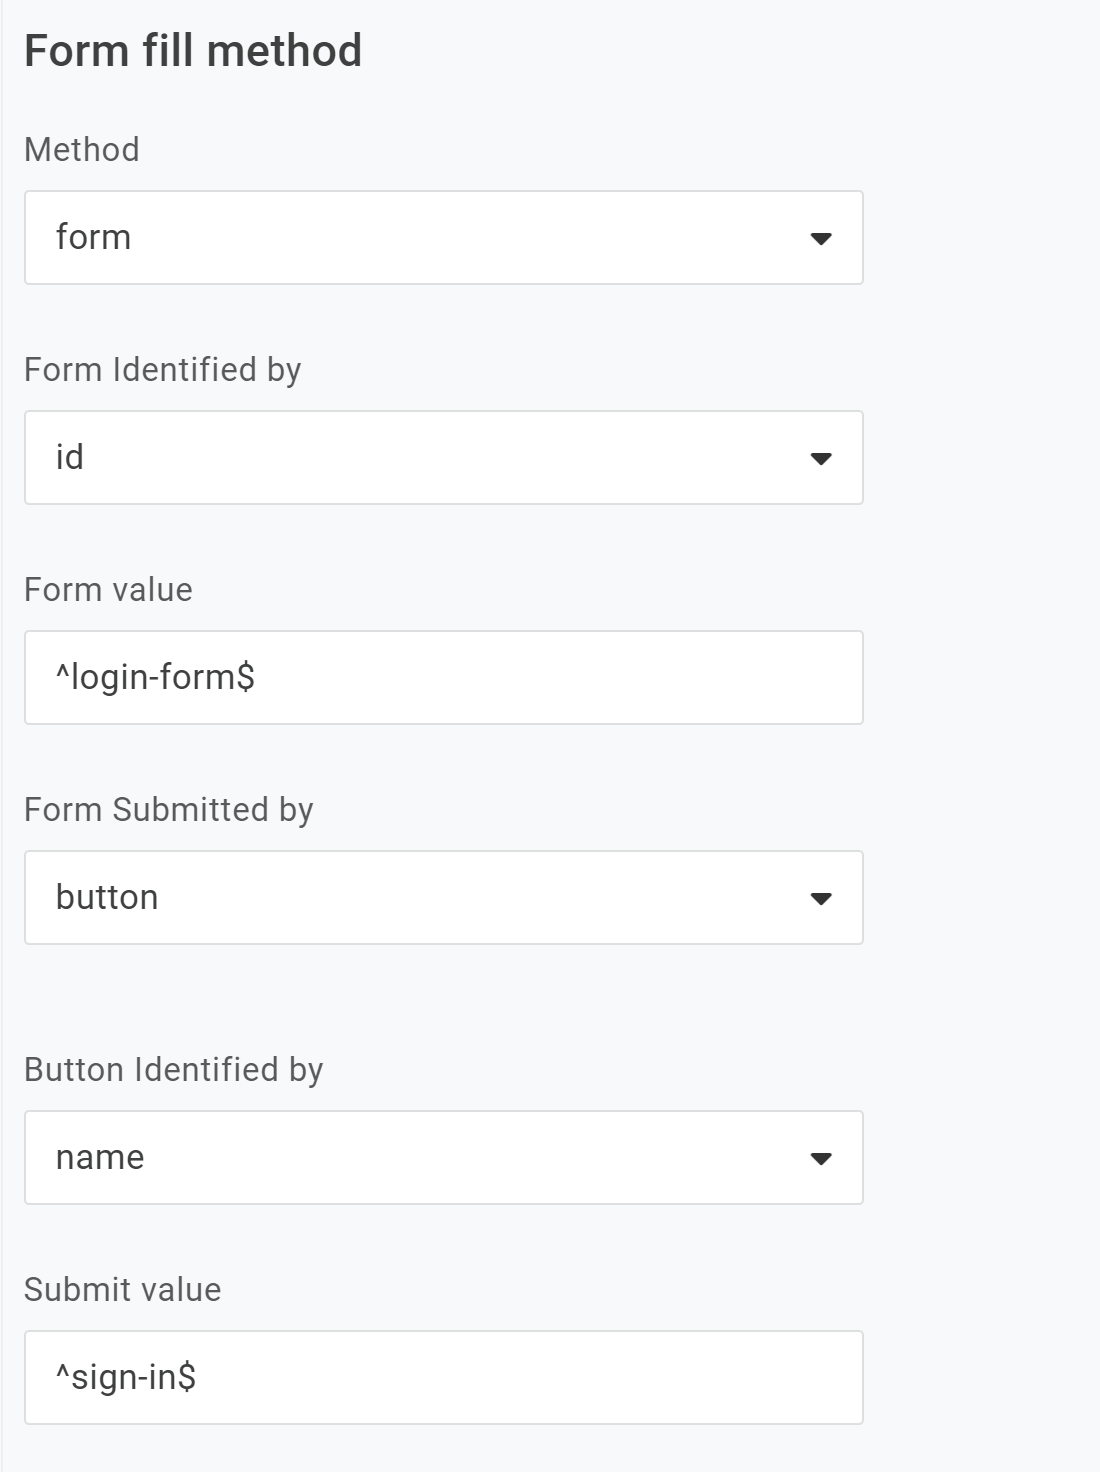Click the 'Form value' label

point(108,590)
